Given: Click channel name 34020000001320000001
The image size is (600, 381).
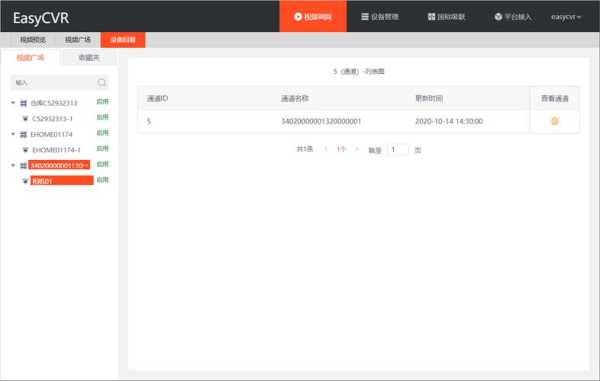Looking at the screenshot, I should [x=321, y=121].
